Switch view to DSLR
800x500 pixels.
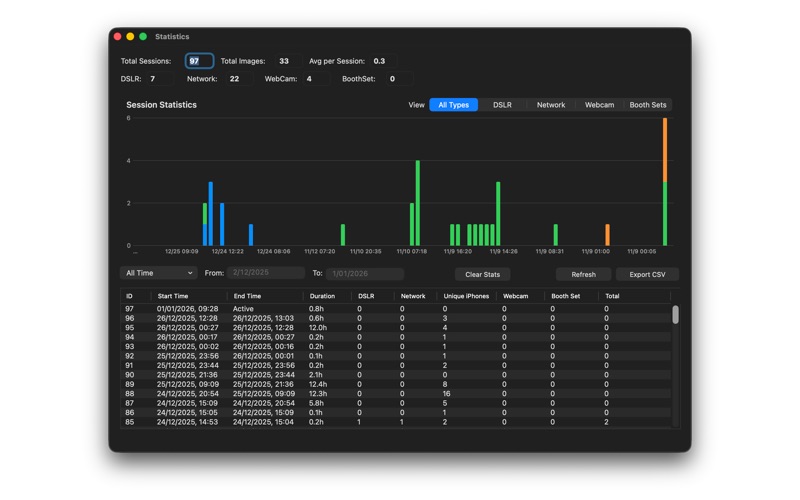point(502,105)
